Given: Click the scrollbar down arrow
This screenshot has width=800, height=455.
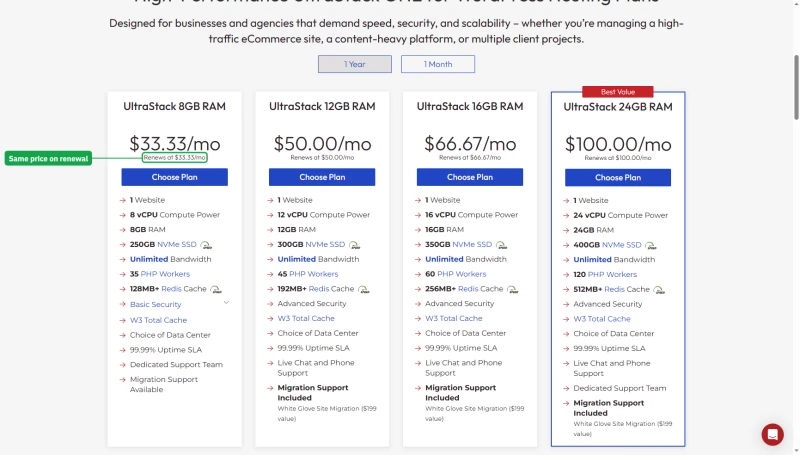Looking at the screenshot, I should [796, 451].
